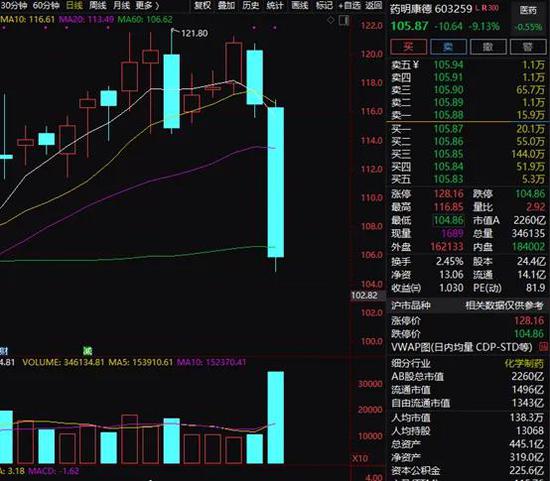
Task: Add stock via +自选 button
Action: [x=349, y=6]
